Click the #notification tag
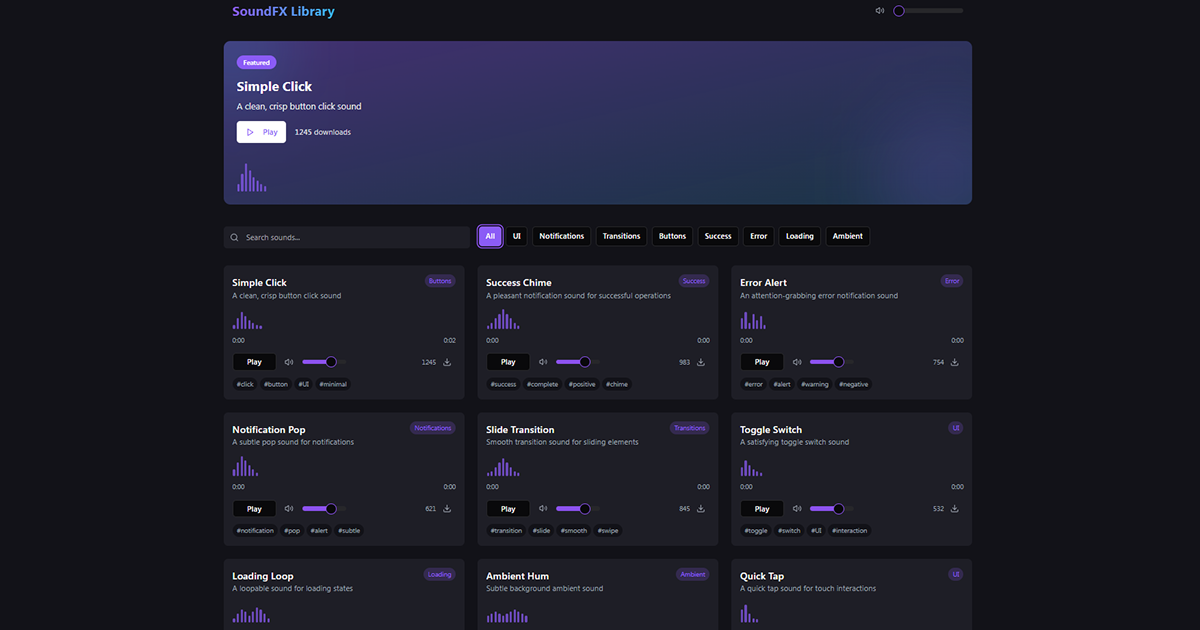 255,531
